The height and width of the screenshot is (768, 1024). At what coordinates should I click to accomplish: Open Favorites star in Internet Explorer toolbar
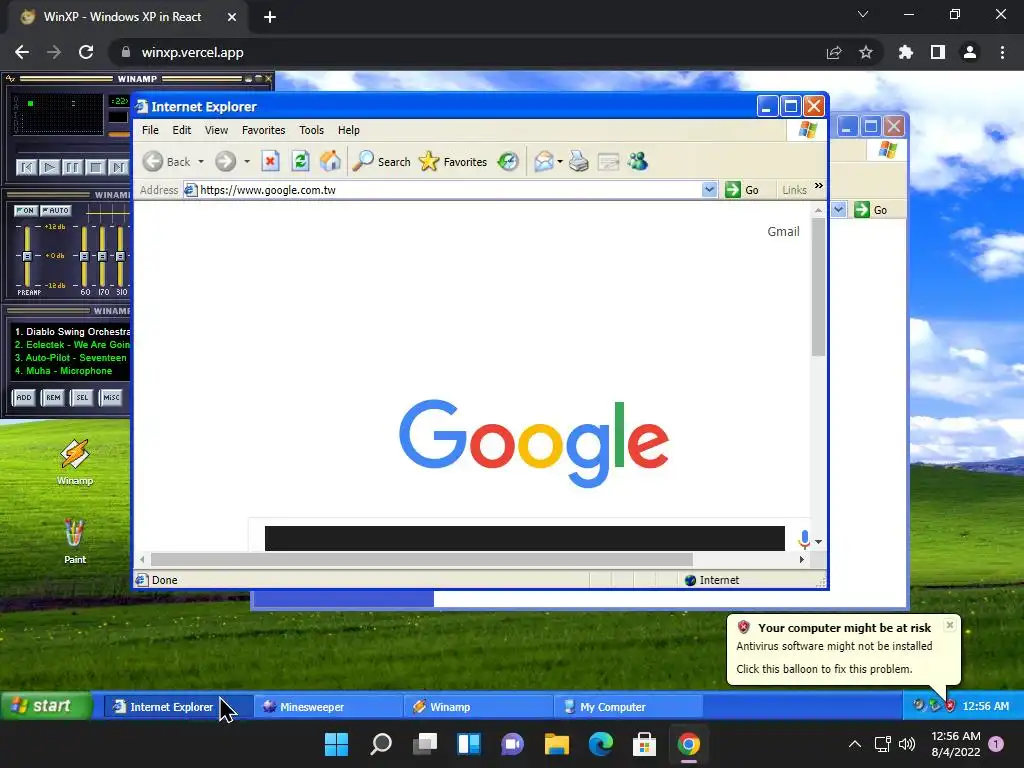pyautogui.click(x=453, y=161)
